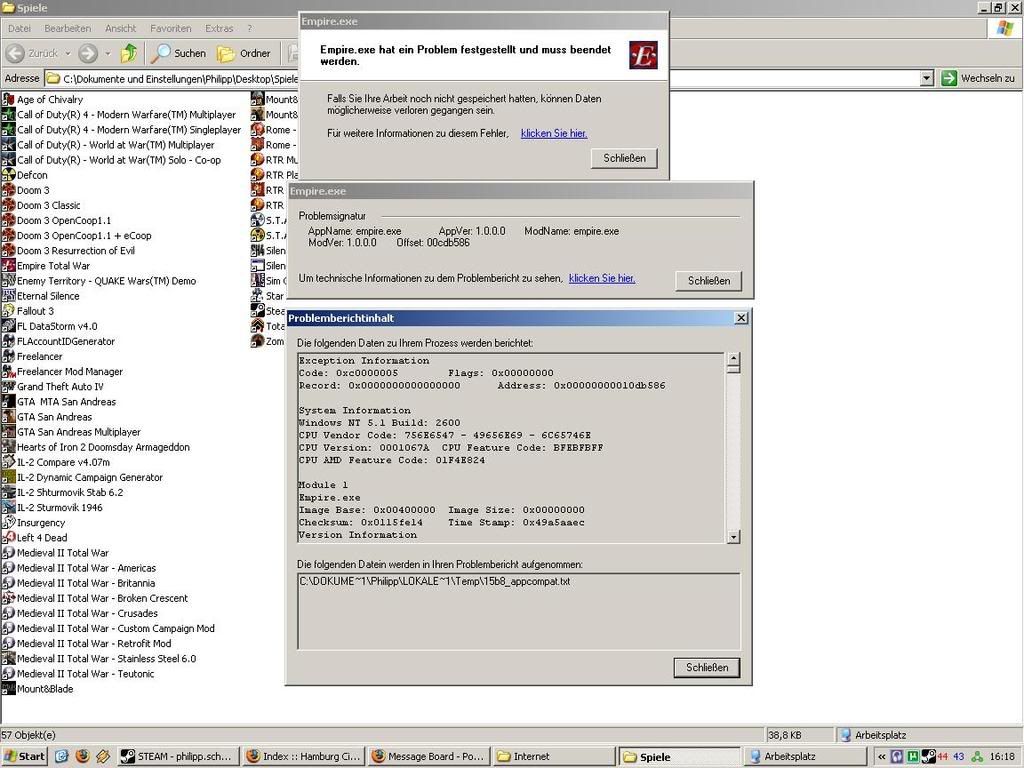
Task: Click Schließen in the Empire.exe error dialog
Action: click(x=624, y=158)
